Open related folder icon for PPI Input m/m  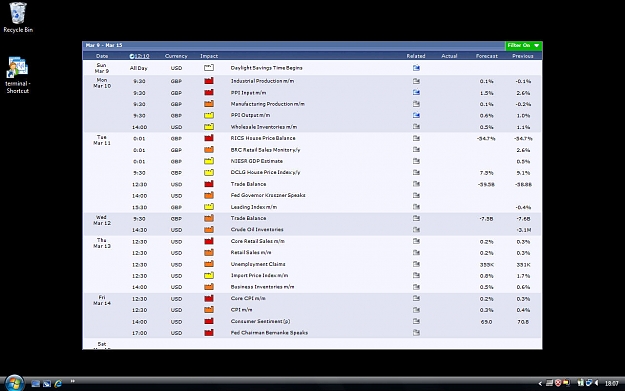[x=416, y=92]
